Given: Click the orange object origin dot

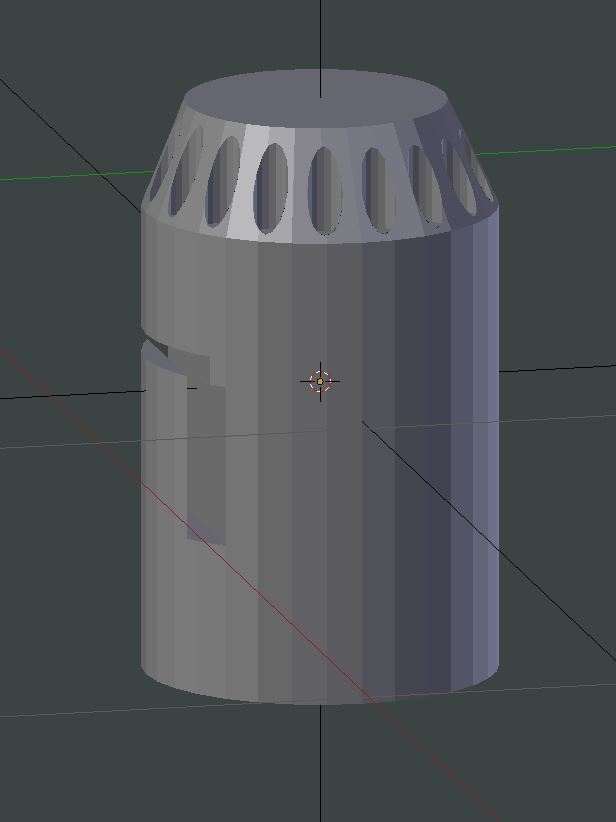Looking at the screenshot, I should [x=320, y=382].
